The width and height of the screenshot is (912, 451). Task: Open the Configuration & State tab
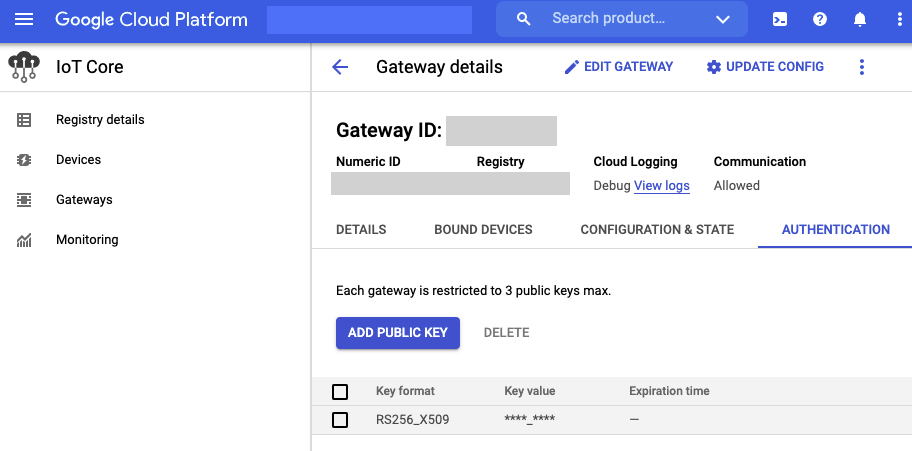[657, 230]
